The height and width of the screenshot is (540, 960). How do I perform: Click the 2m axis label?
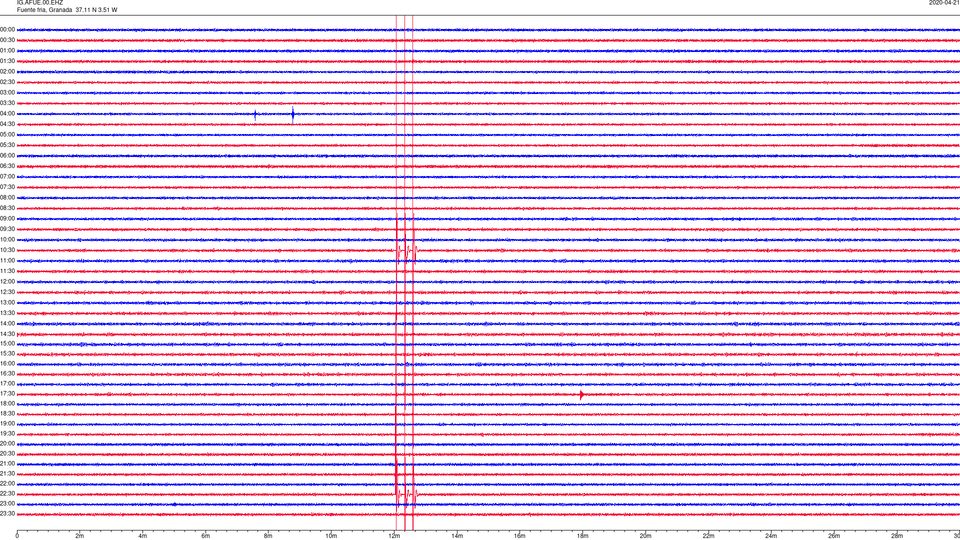pos(80,536)
